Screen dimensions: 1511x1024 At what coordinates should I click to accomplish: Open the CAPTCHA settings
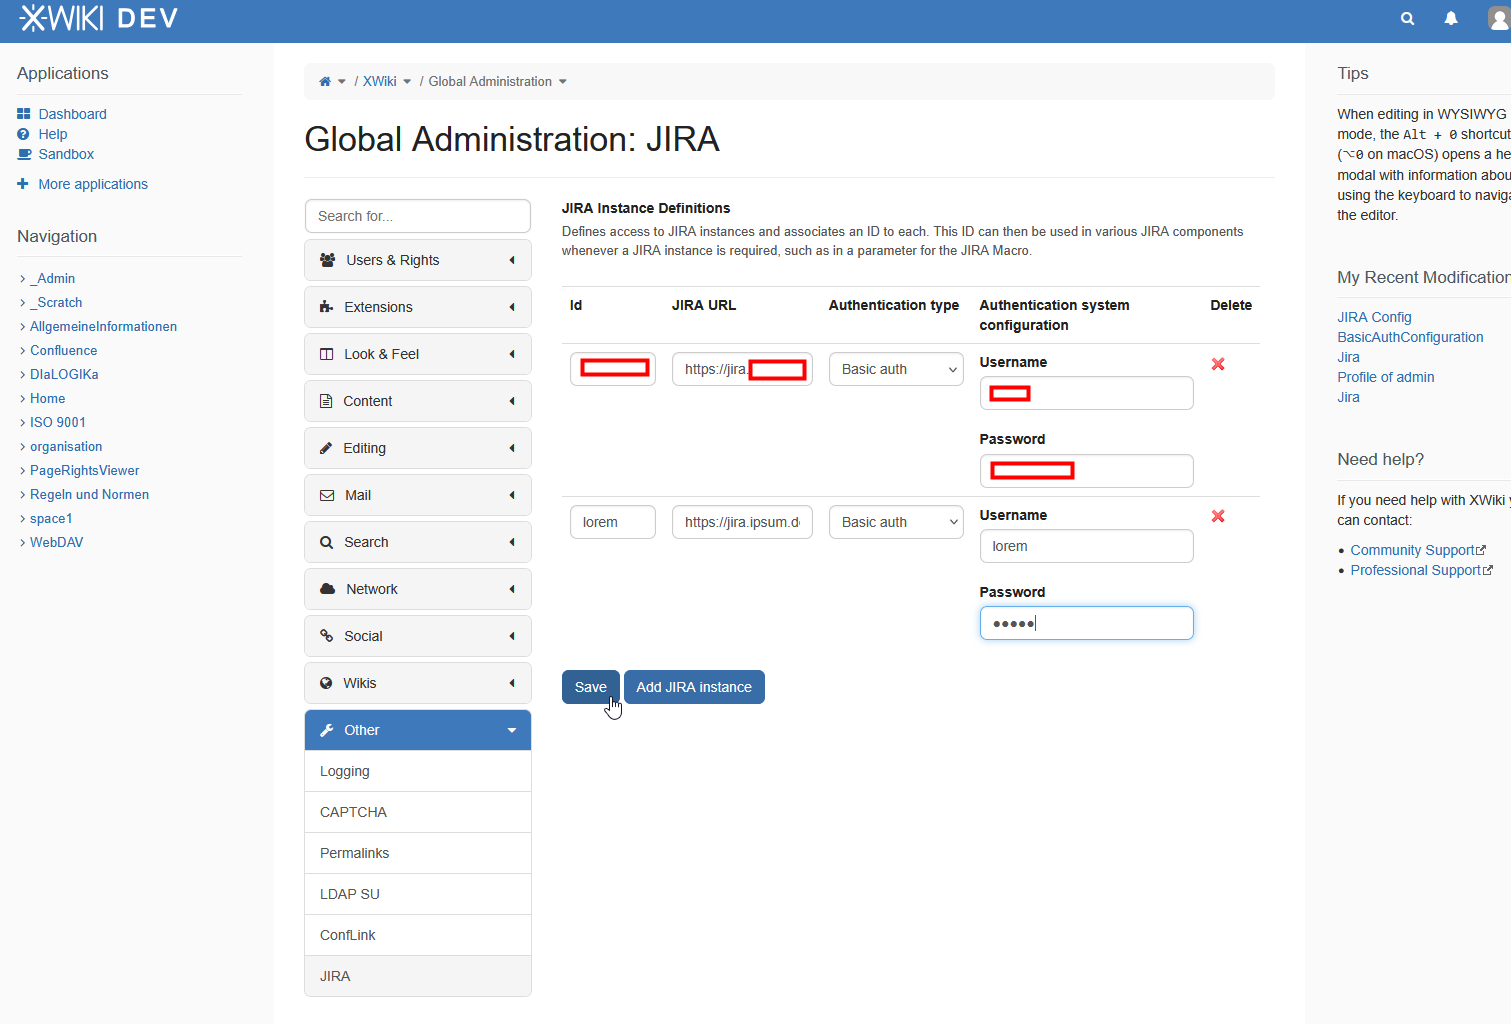coord(418,812)
